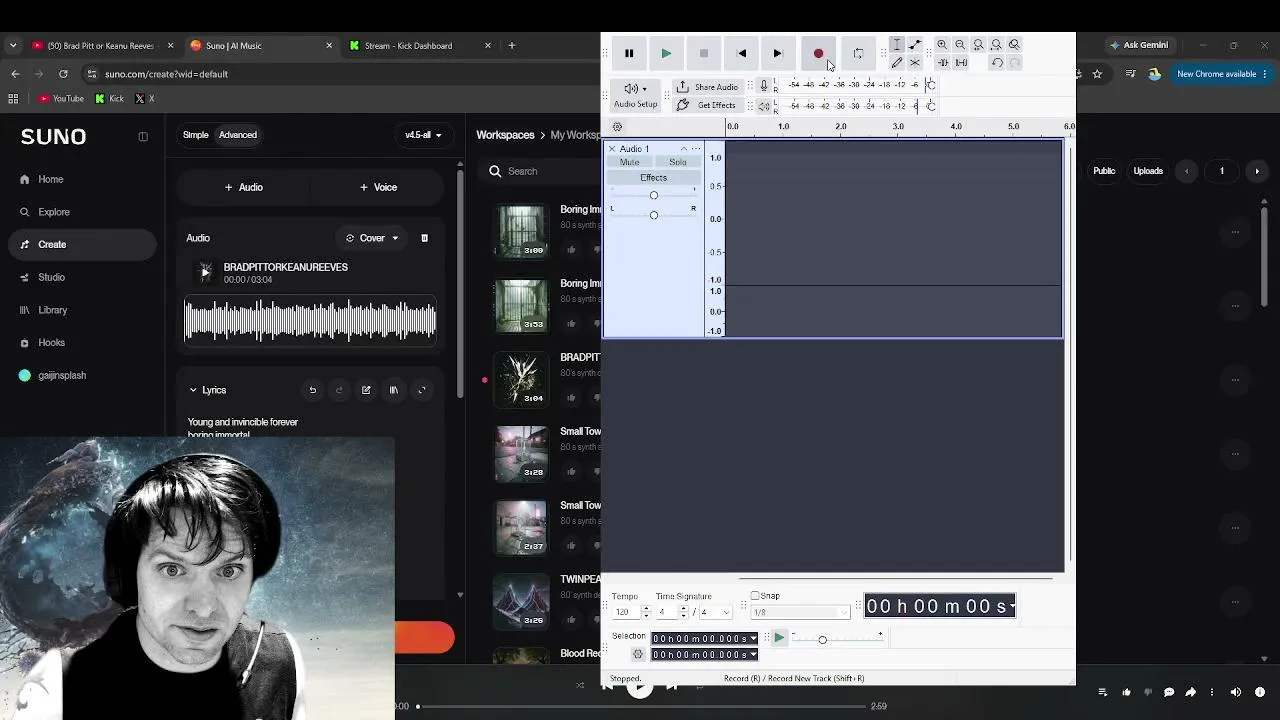
Task: Switch to the Brad Pitt or Keanu Reeves tab
Action: (x=103, y=45)
